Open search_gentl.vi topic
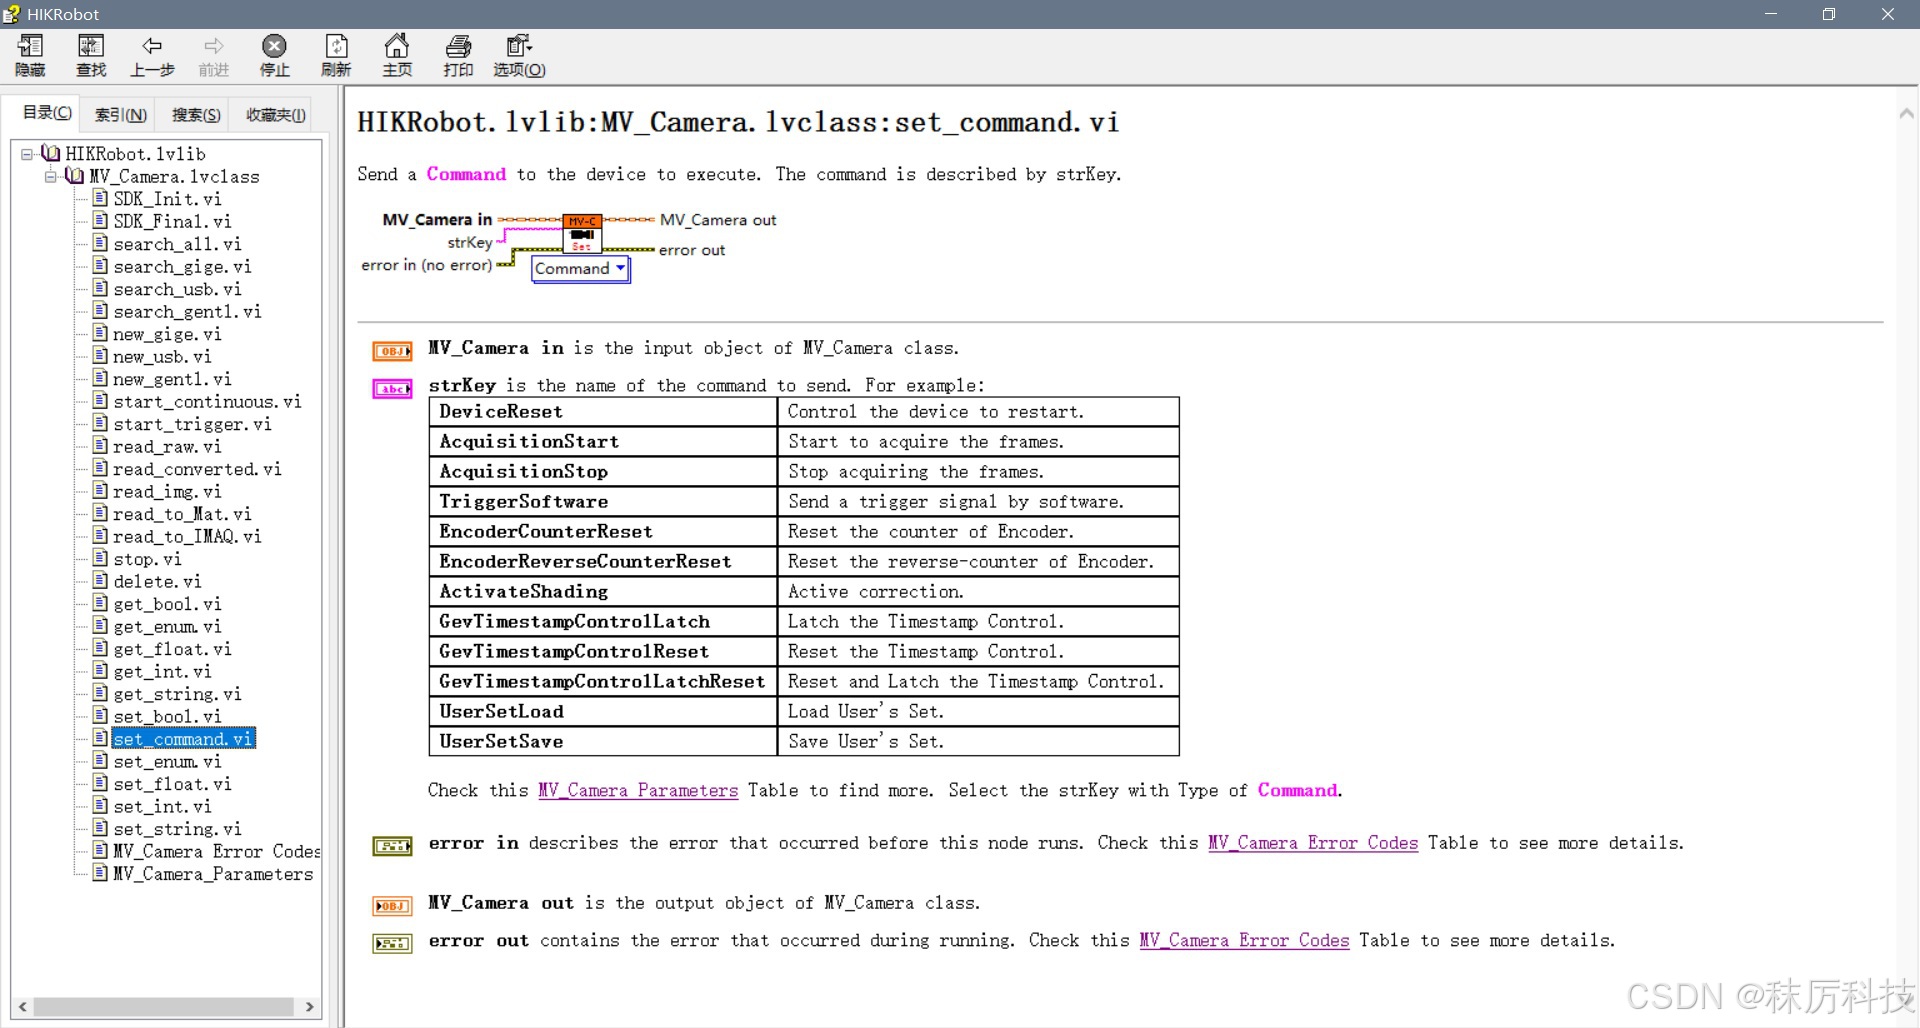Image resolution: width=1920 pixels, height=1028 pixels. (187, 311)
